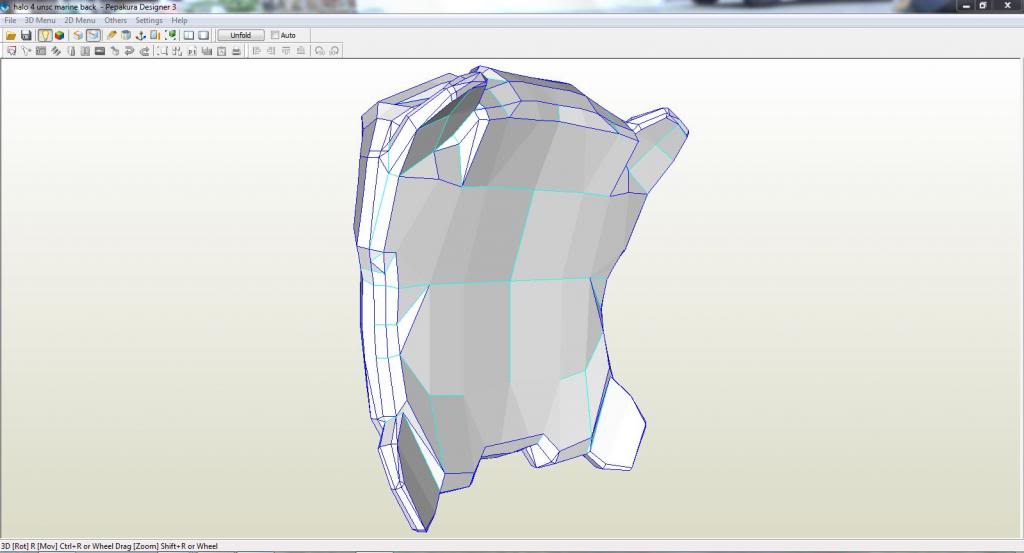
Task: Close the Pepakura Designer window
Action: click(x=1008, y=6)
